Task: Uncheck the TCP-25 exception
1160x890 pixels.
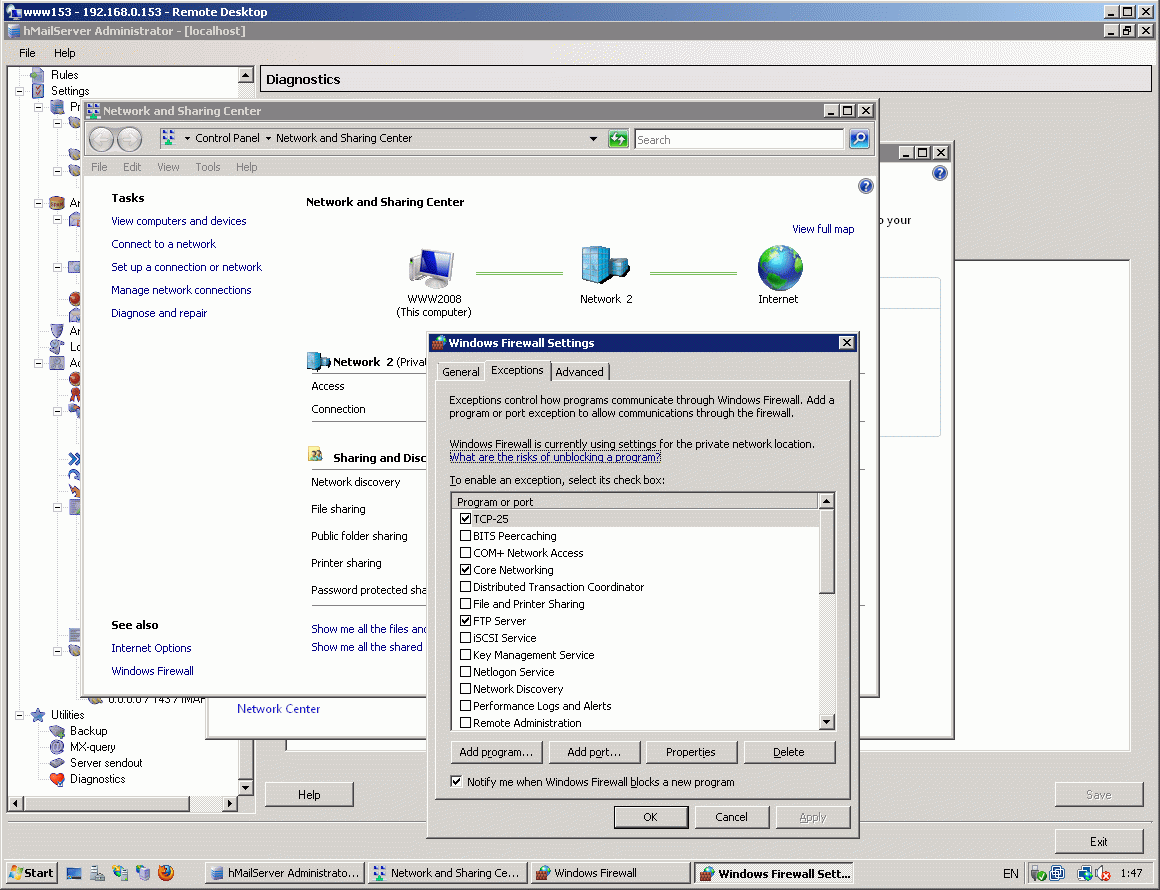Action: click(x=465, y=519)
